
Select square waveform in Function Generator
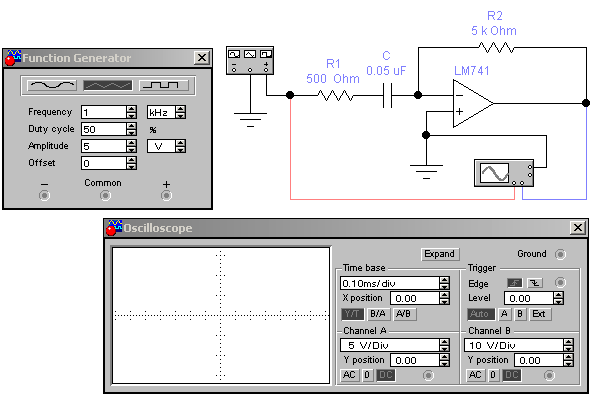(x=164, y=85)
